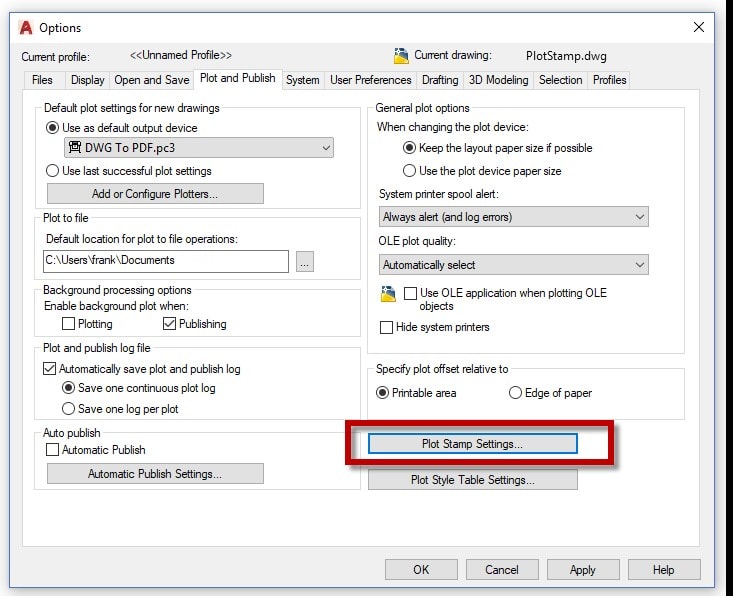Select the Plot and Publish tab
Image resolution: width=733 pixels, height=596 pixels.
237,78
